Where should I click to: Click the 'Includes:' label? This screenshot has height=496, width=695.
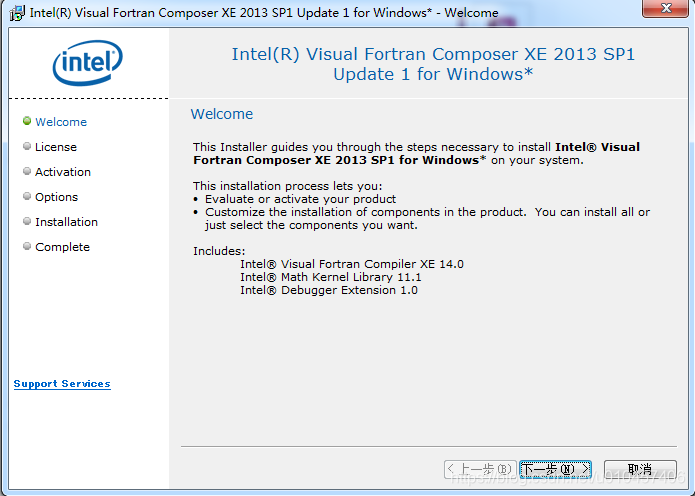click(219, 251)
